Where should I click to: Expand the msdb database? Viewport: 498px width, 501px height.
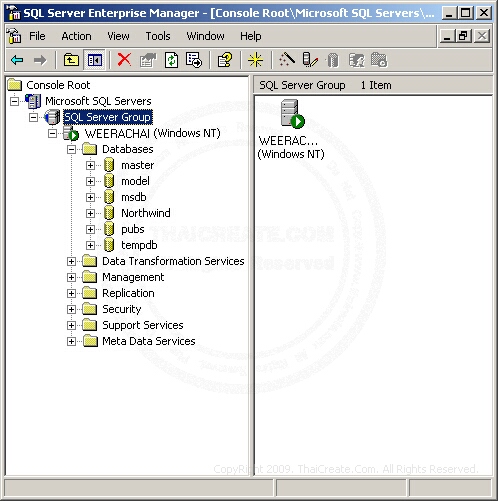tap(90, 197)
